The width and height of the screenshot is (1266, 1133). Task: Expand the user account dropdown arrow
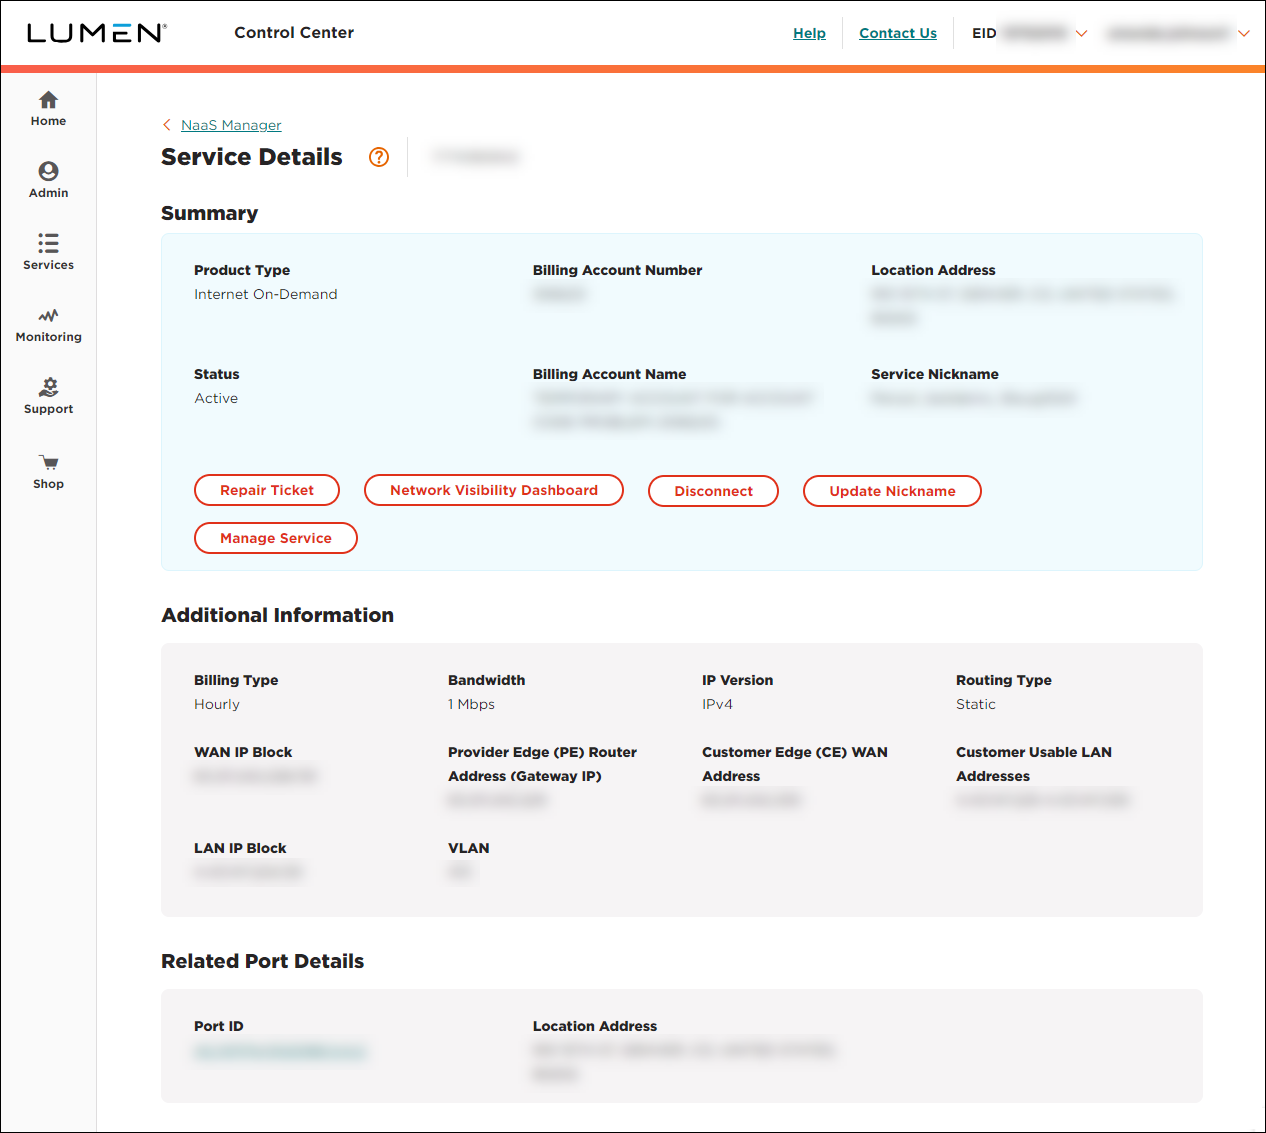pos(1244,34)
